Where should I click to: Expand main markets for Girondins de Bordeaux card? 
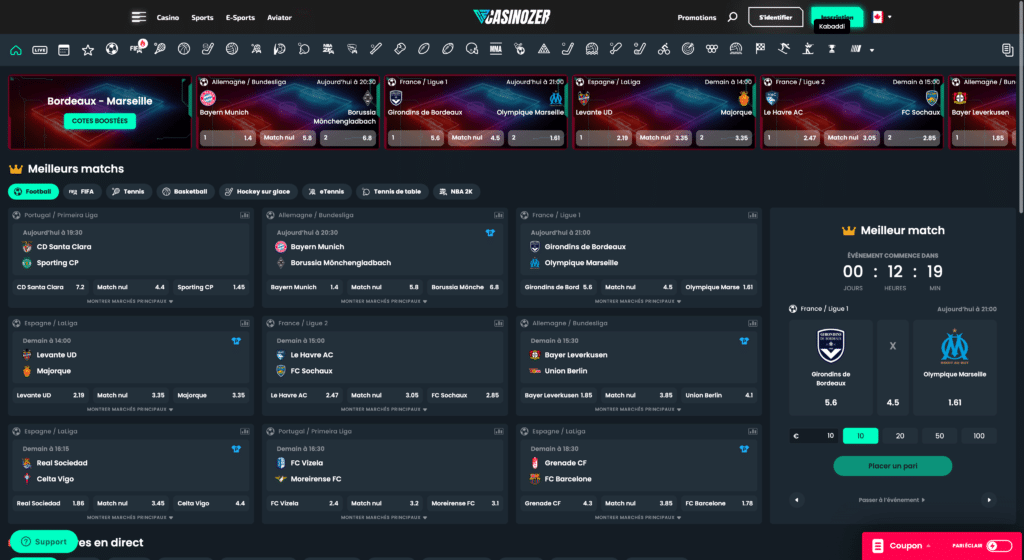tap(638, 302)
